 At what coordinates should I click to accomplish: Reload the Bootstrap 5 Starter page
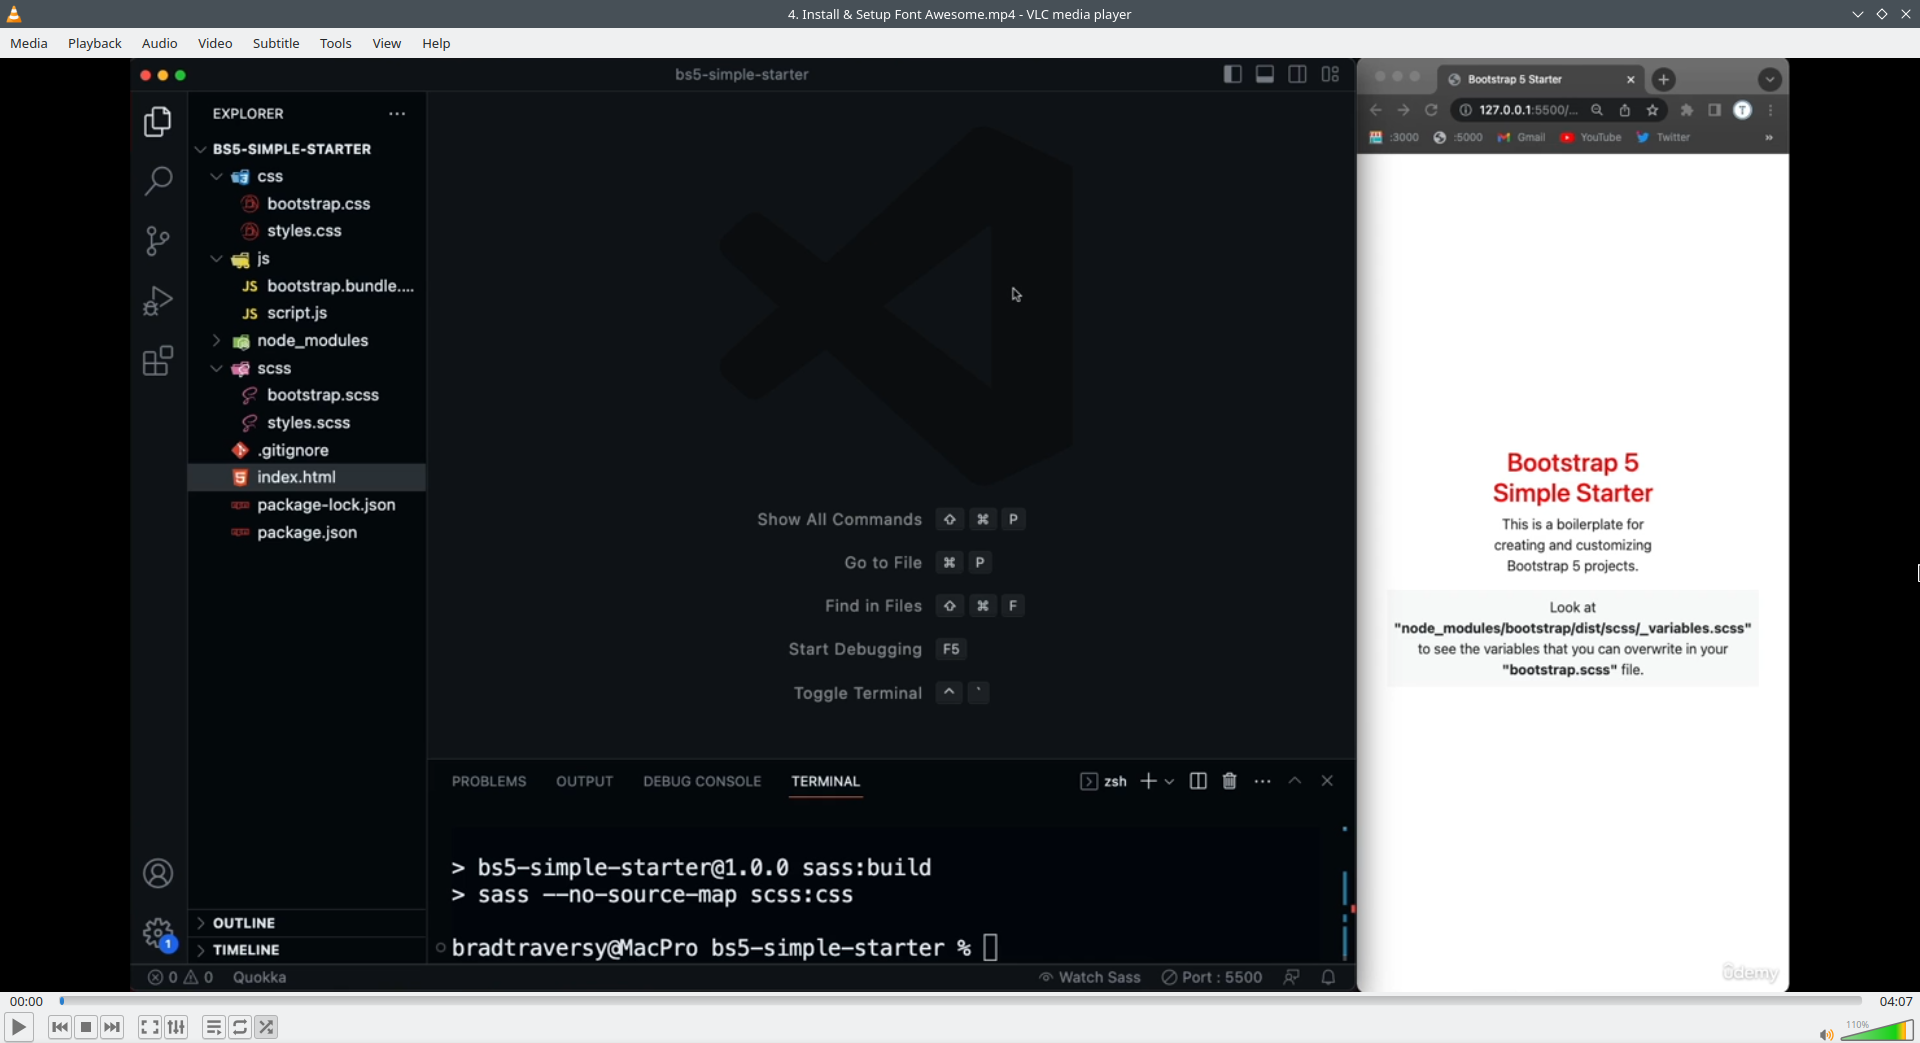coord(1431,110)
